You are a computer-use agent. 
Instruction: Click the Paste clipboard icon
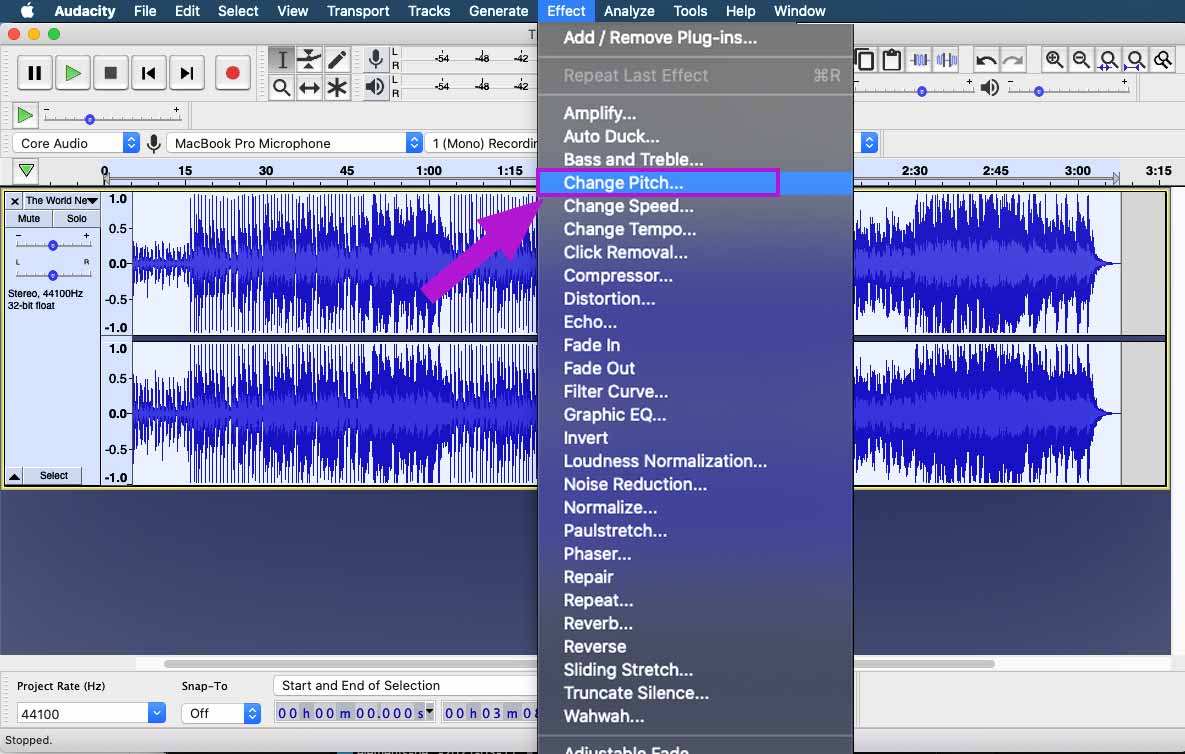(x=892, y=60)
